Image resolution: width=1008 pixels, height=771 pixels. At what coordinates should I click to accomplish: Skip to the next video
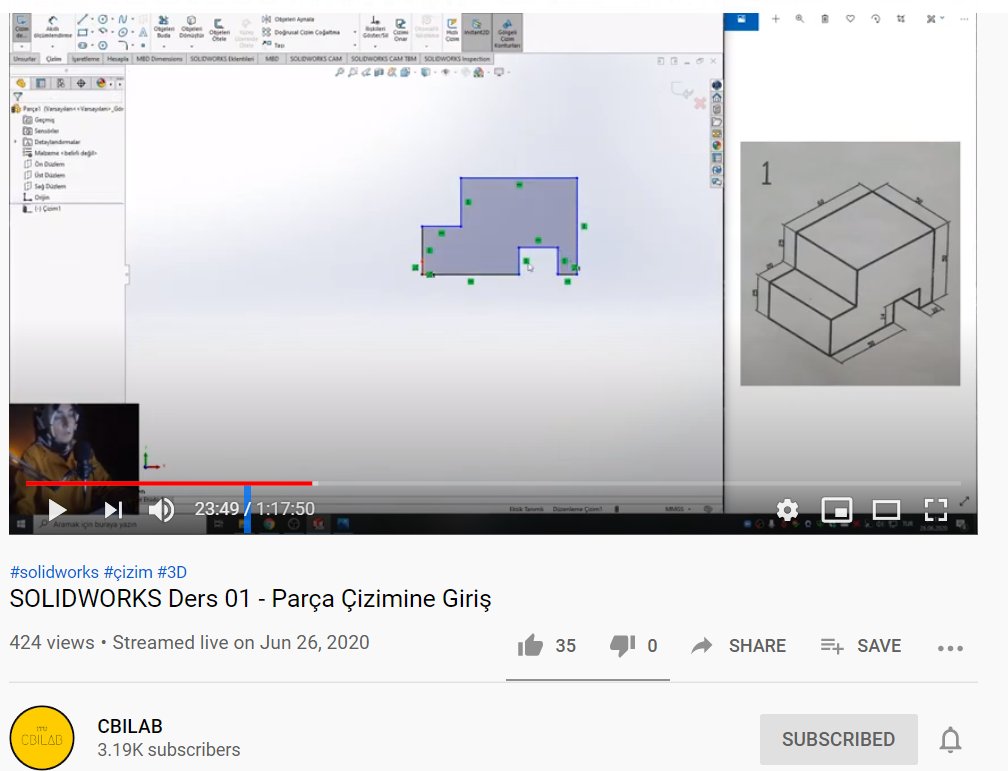pos(113,510)
